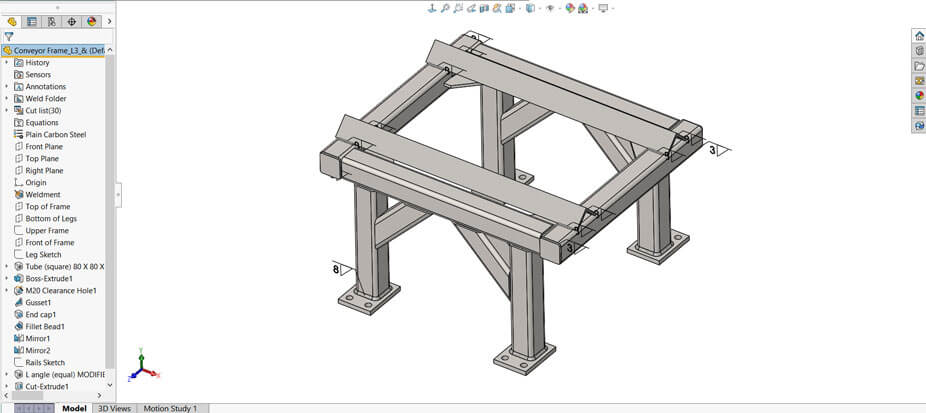This screenshot has height=413, width=926.
Task: Show more manager tabs with the right chevron
Action: [x=109, y=22]
